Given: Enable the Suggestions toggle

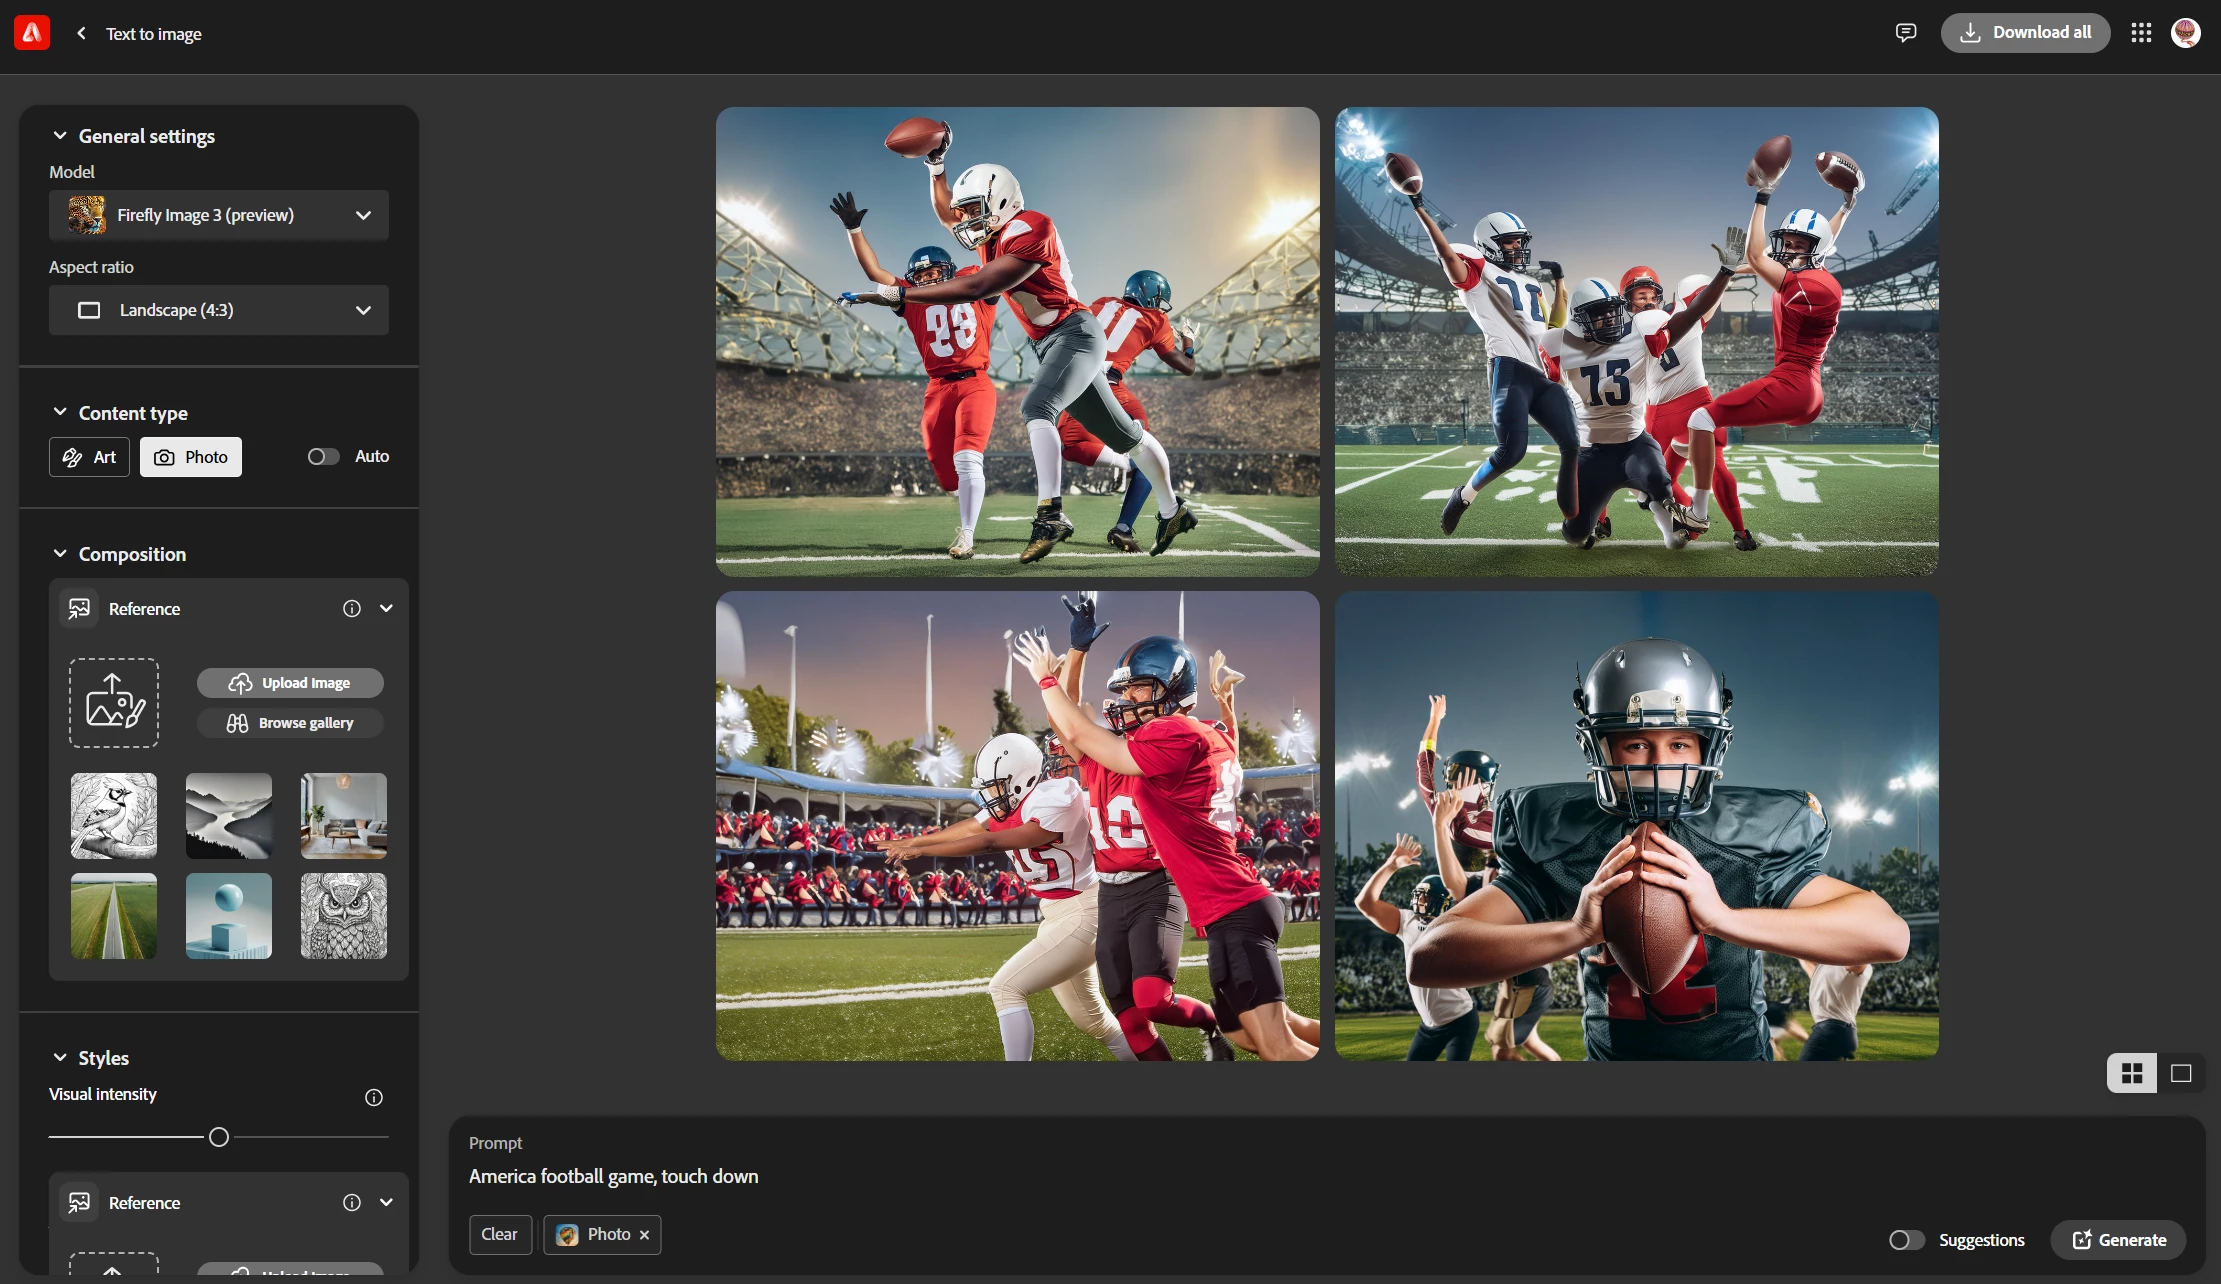Looking at the screenshot, I should pos(1906,1240).
